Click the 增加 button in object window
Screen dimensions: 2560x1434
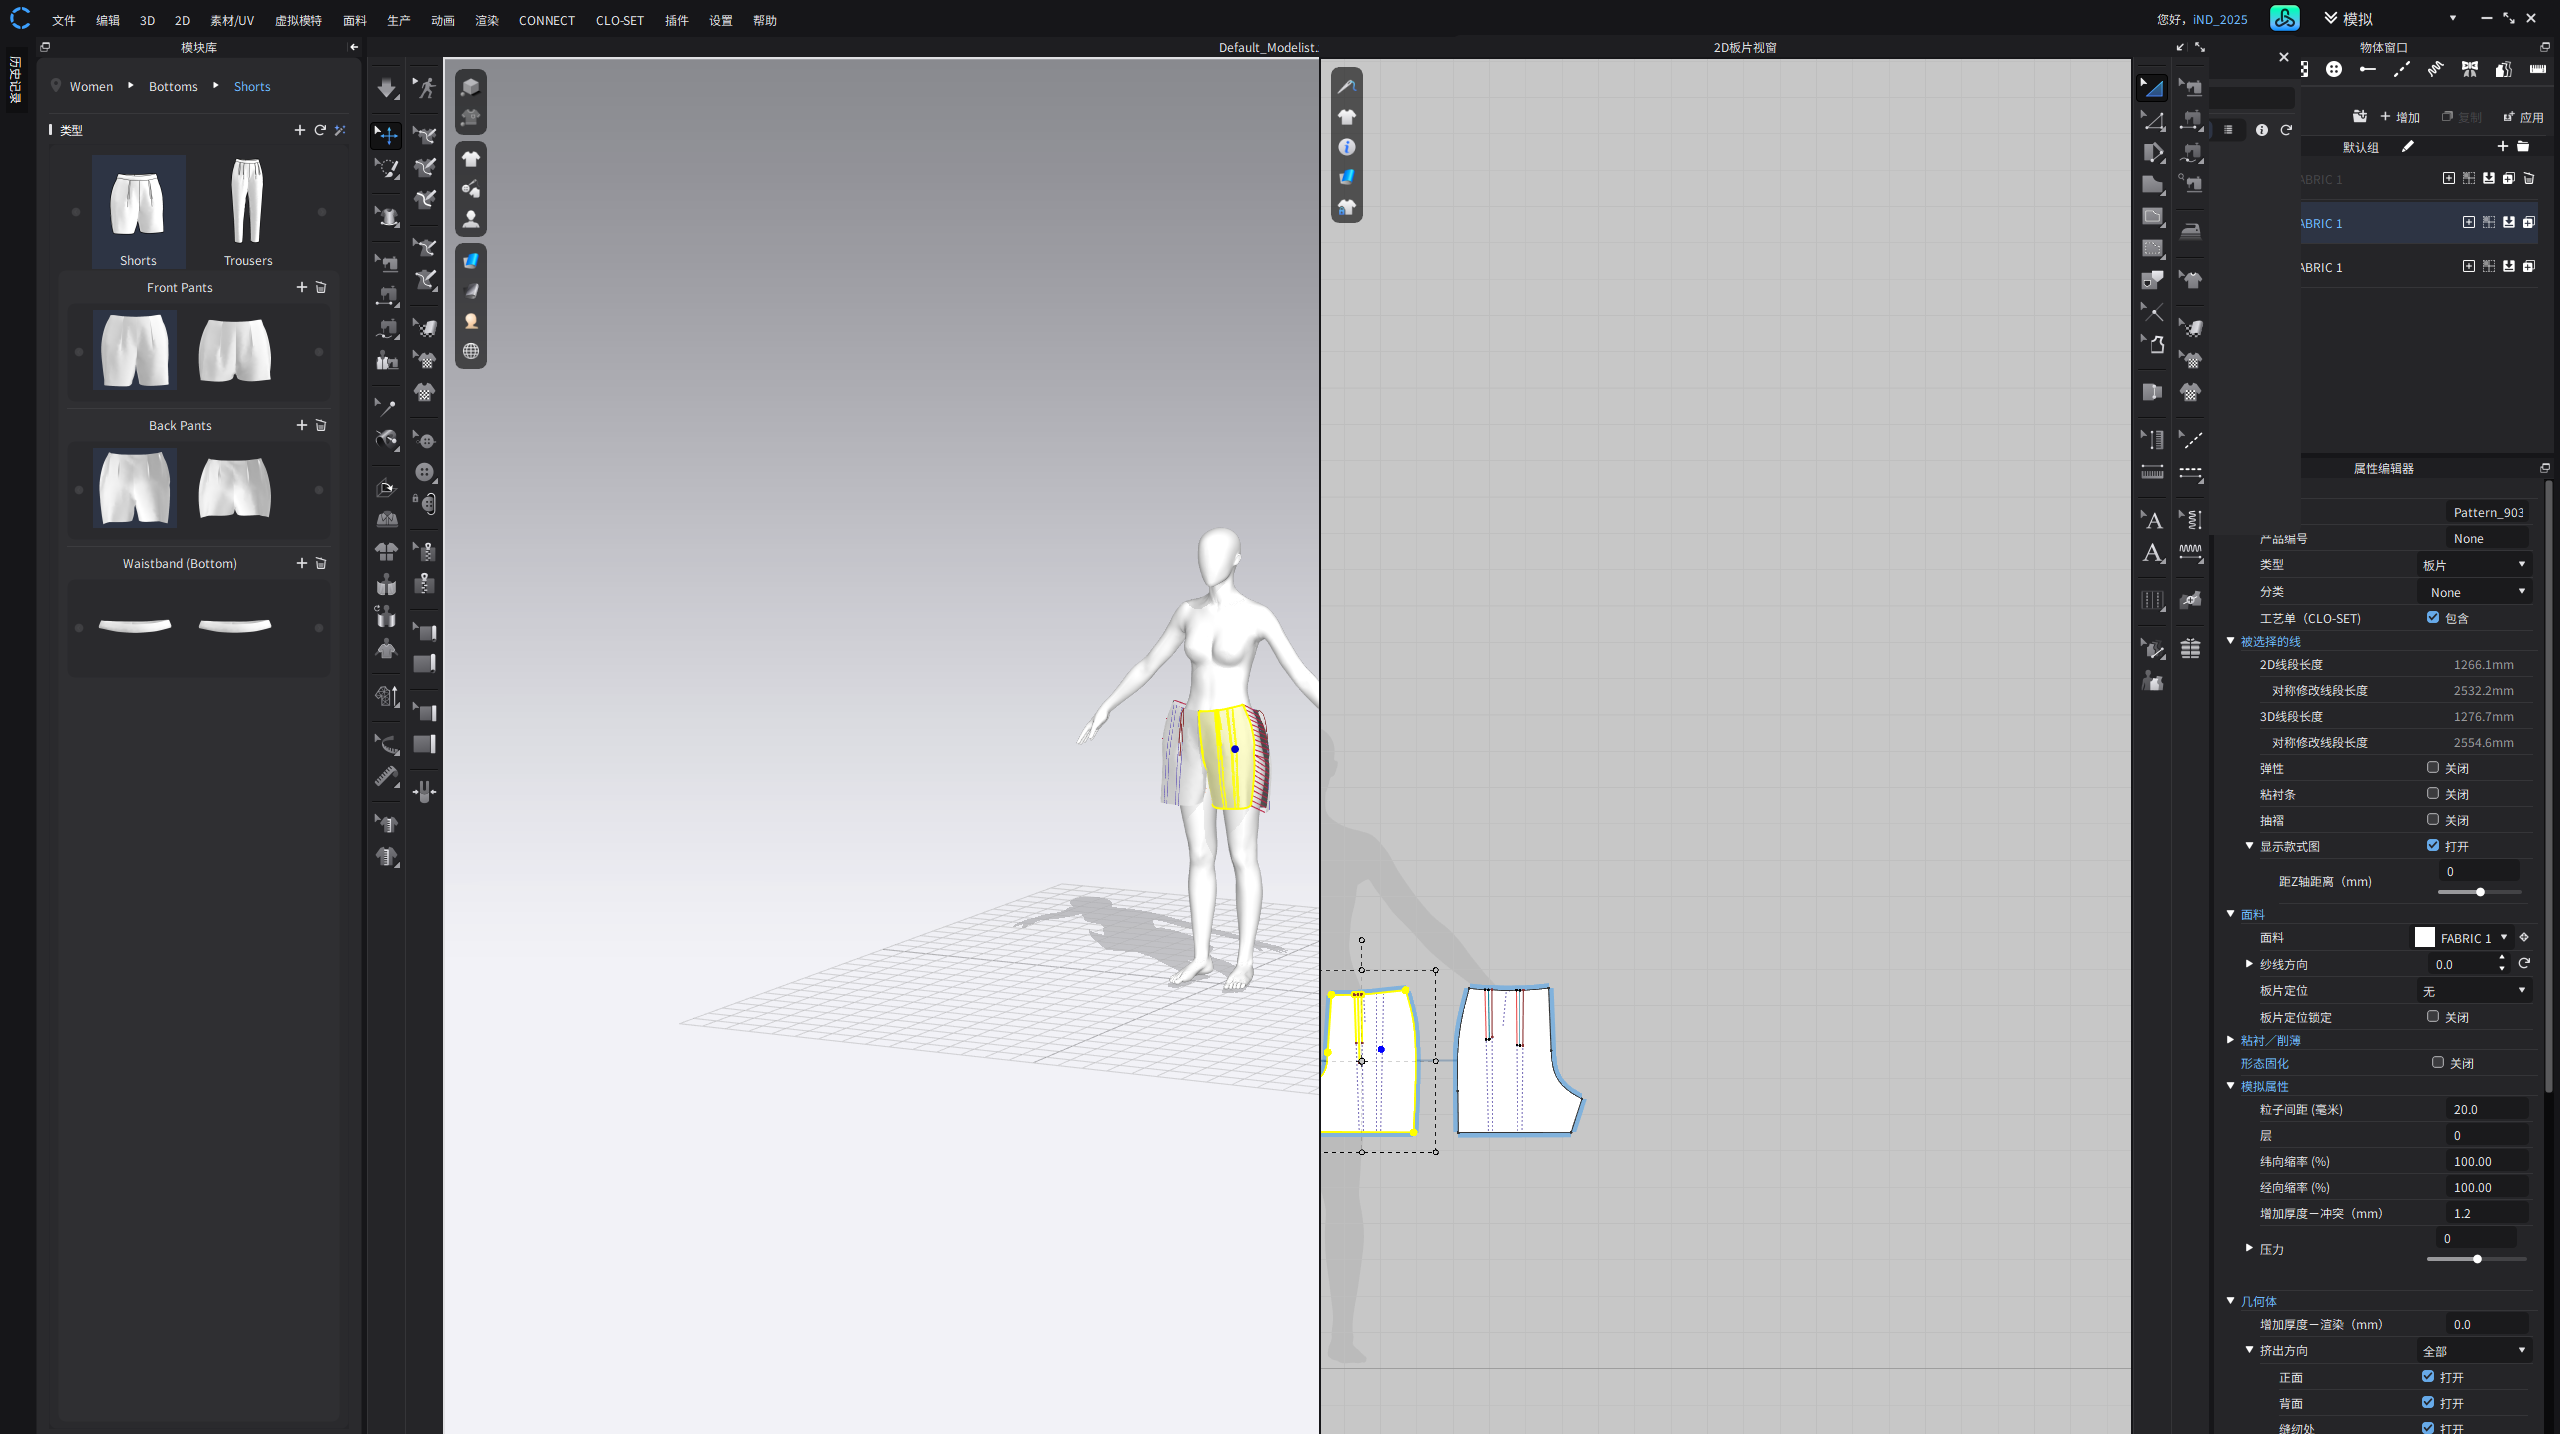click(2400, 117)
